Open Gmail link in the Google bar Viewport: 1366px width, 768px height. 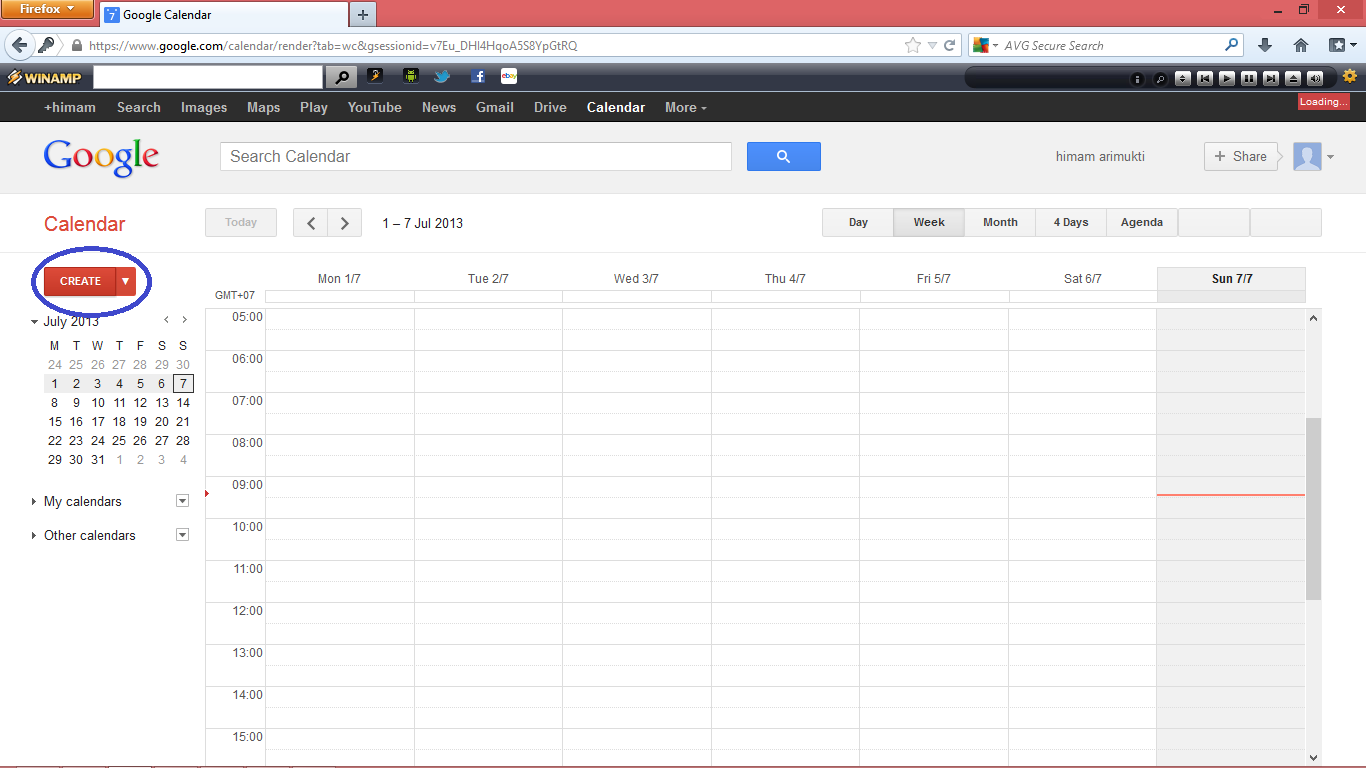(x=494, y=107)
